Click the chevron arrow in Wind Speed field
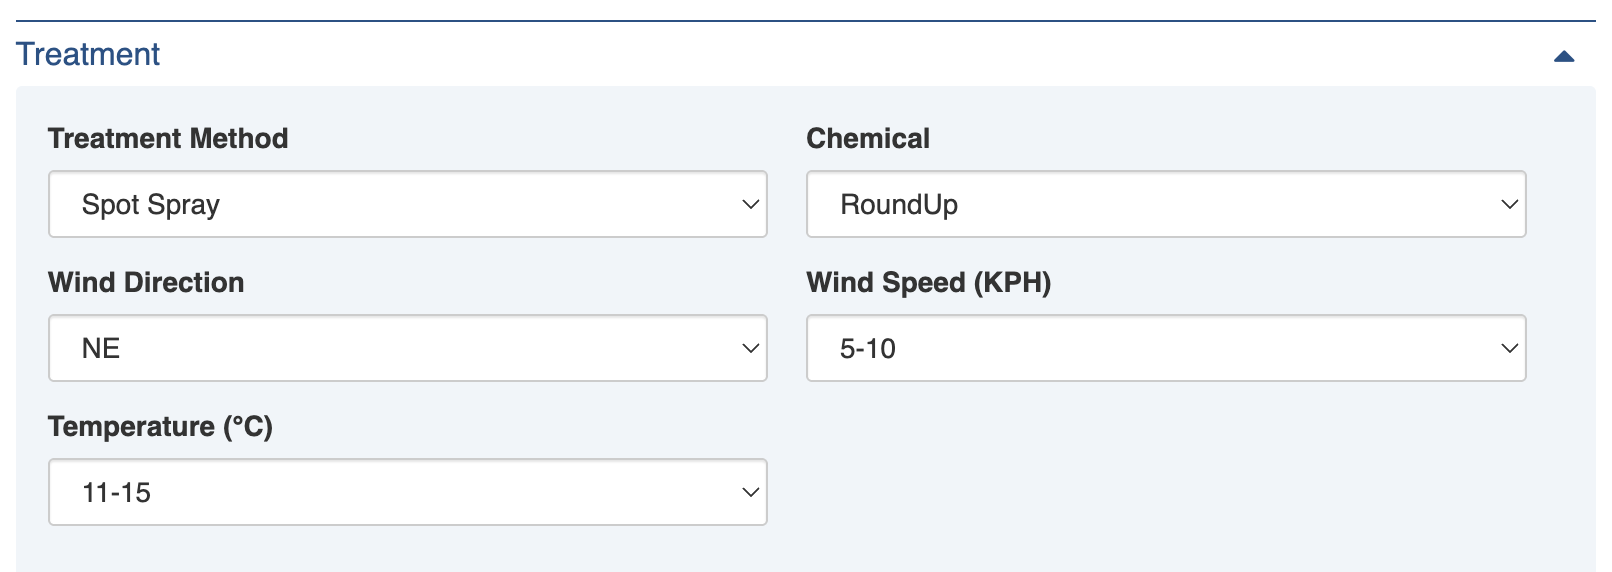 click(1509, 348)
